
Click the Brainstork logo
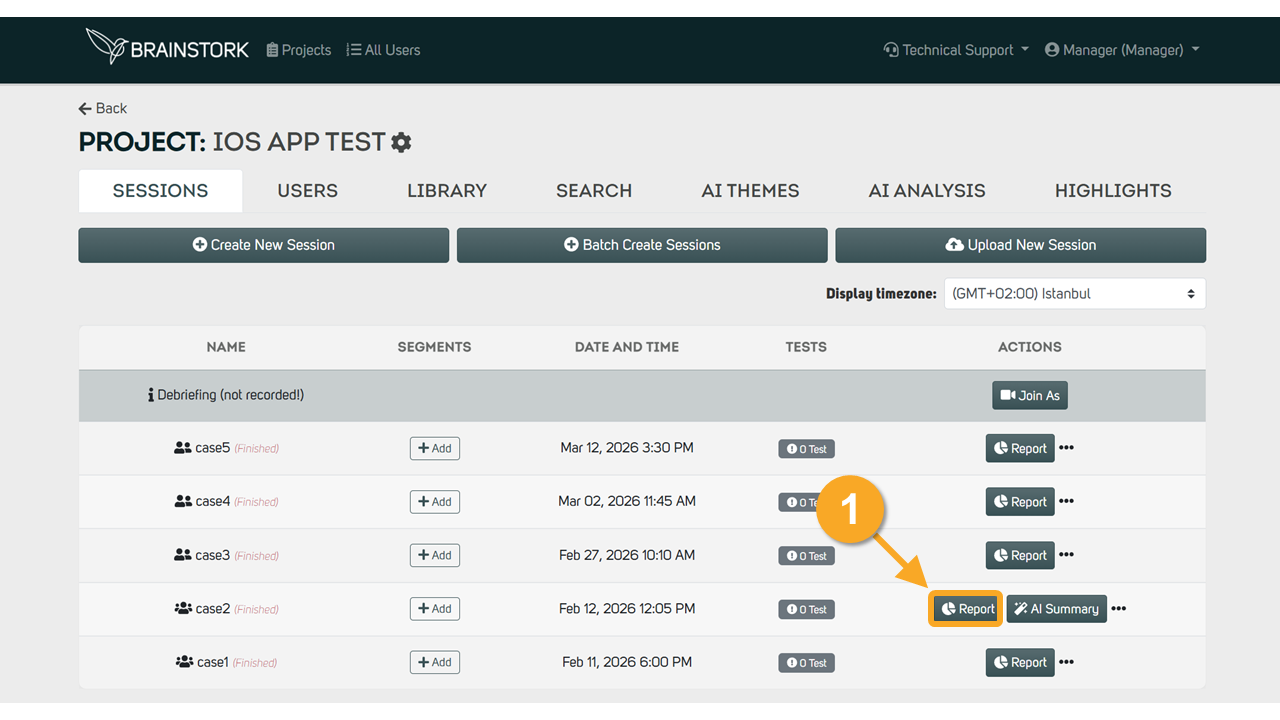coord(167,47)
